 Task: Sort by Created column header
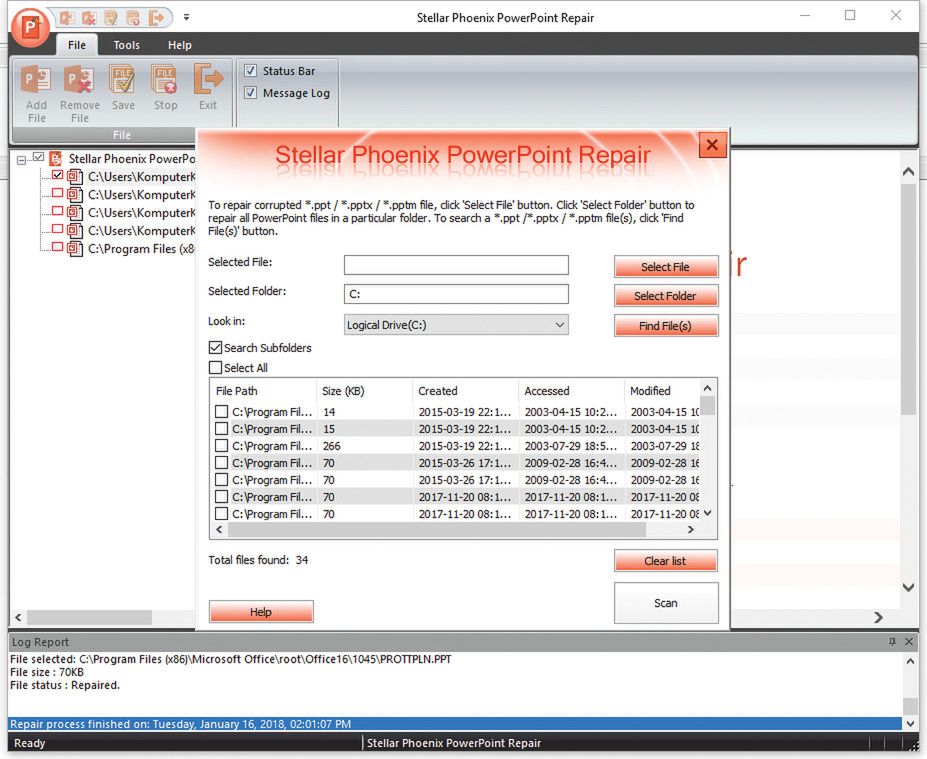[465, 391]
